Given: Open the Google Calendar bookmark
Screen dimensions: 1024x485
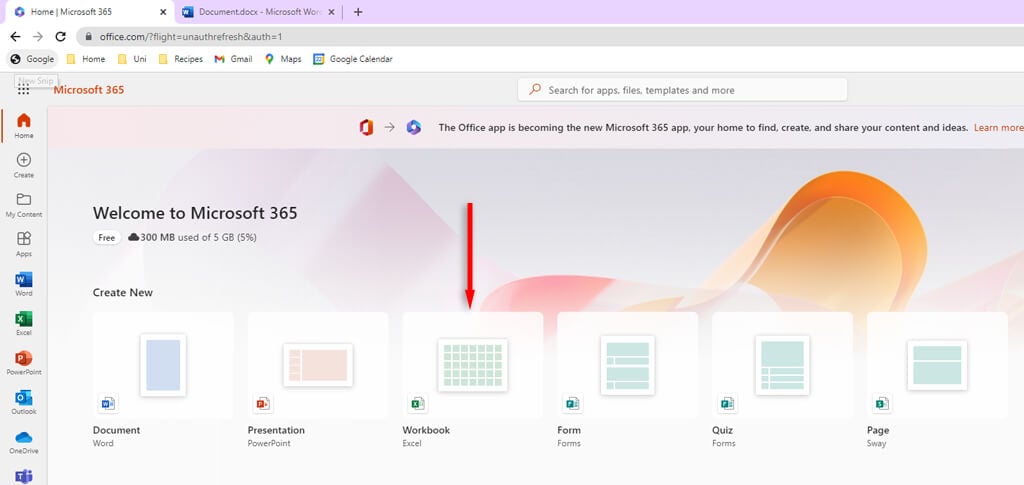Looking at the screenshot, I should [x=353, y=59].
